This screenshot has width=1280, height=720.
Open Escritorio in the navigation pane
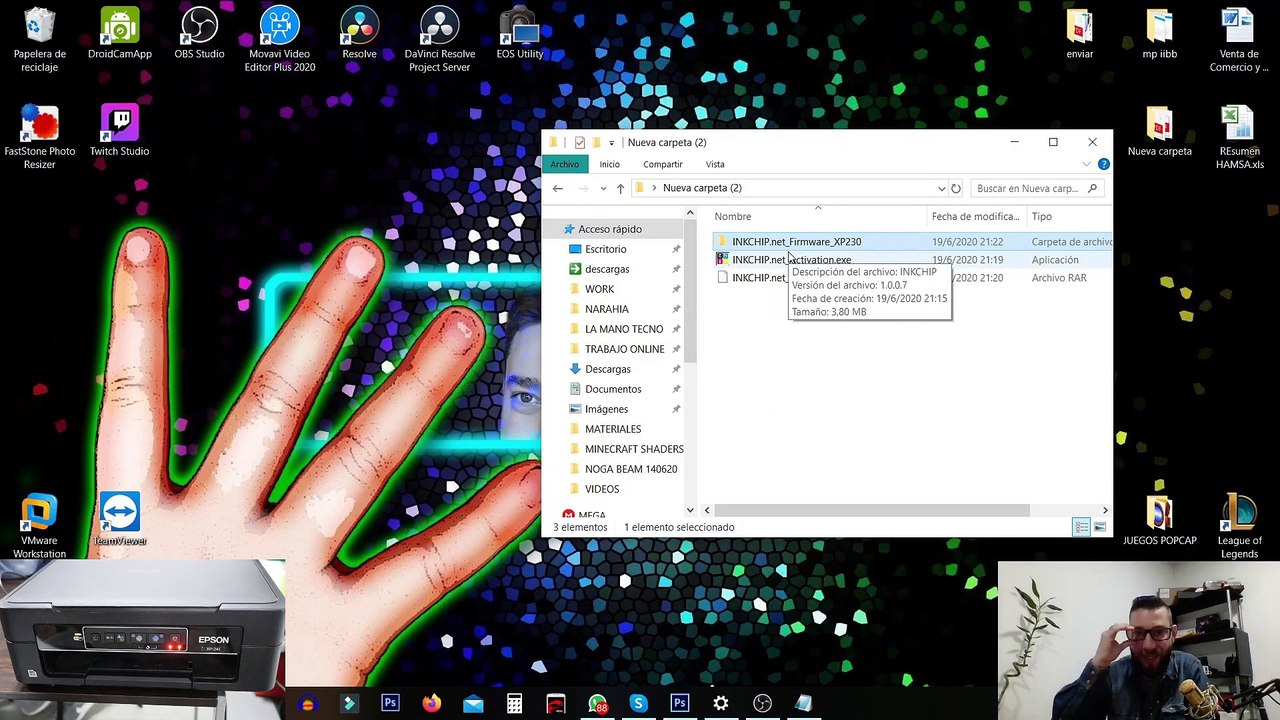click(606, 249)
